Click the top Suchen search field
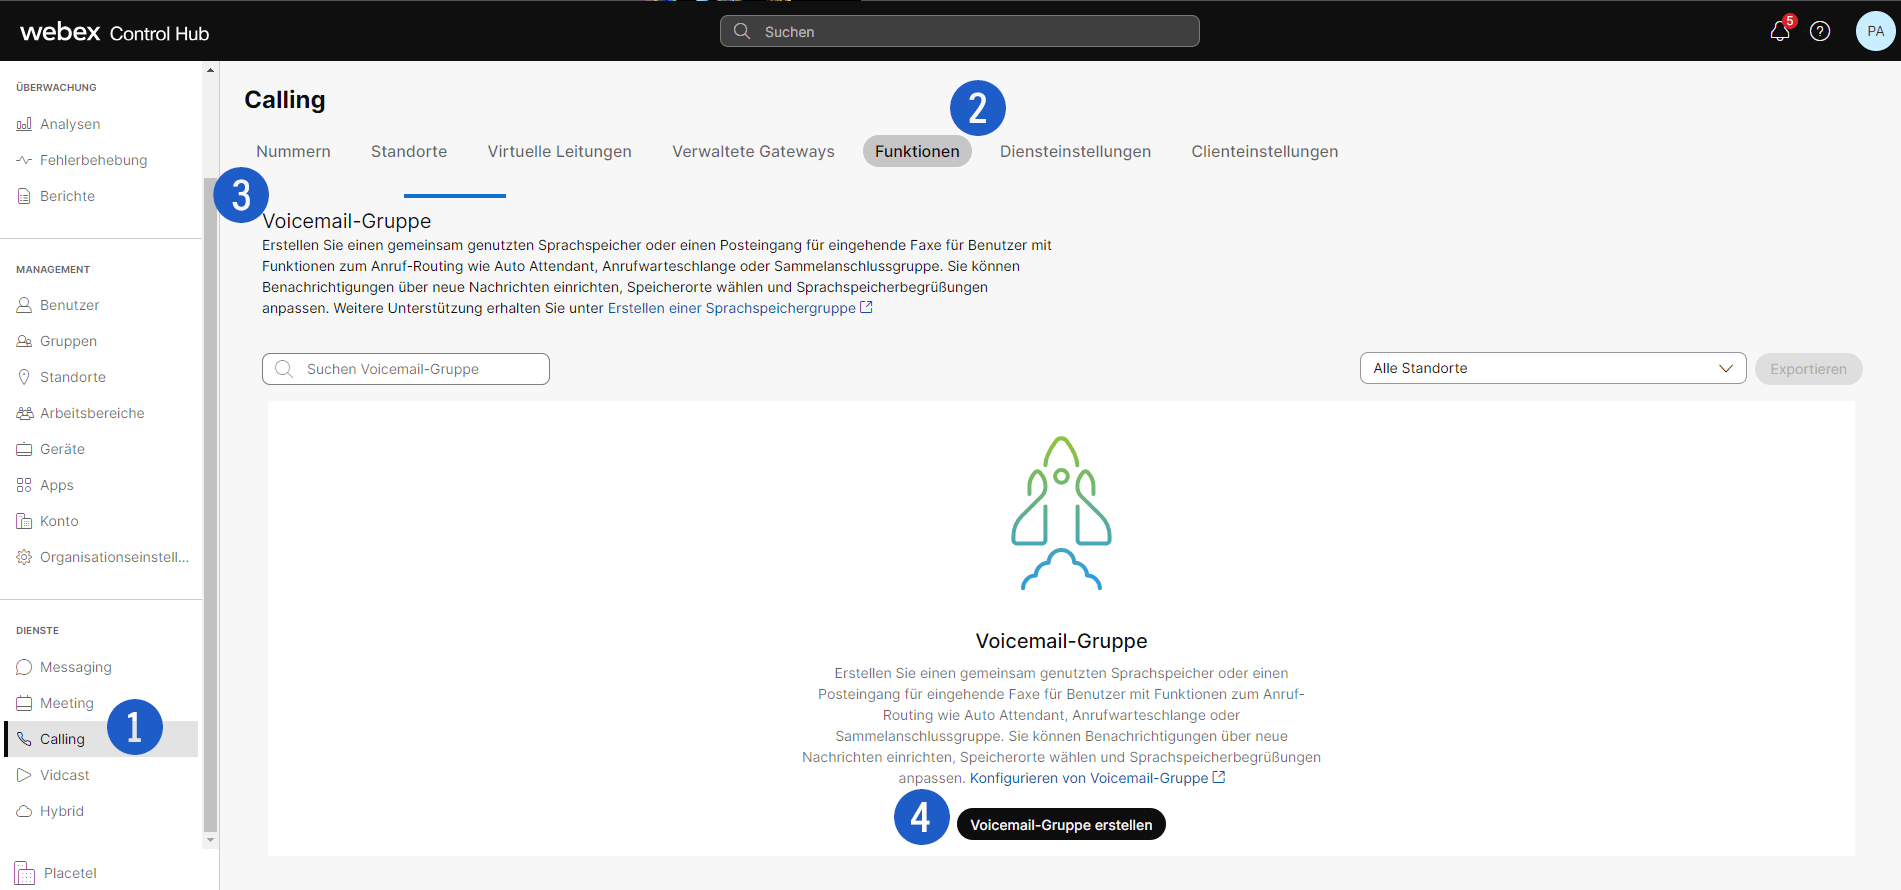Screen dimensions: 1901x890 coord(960,31)
